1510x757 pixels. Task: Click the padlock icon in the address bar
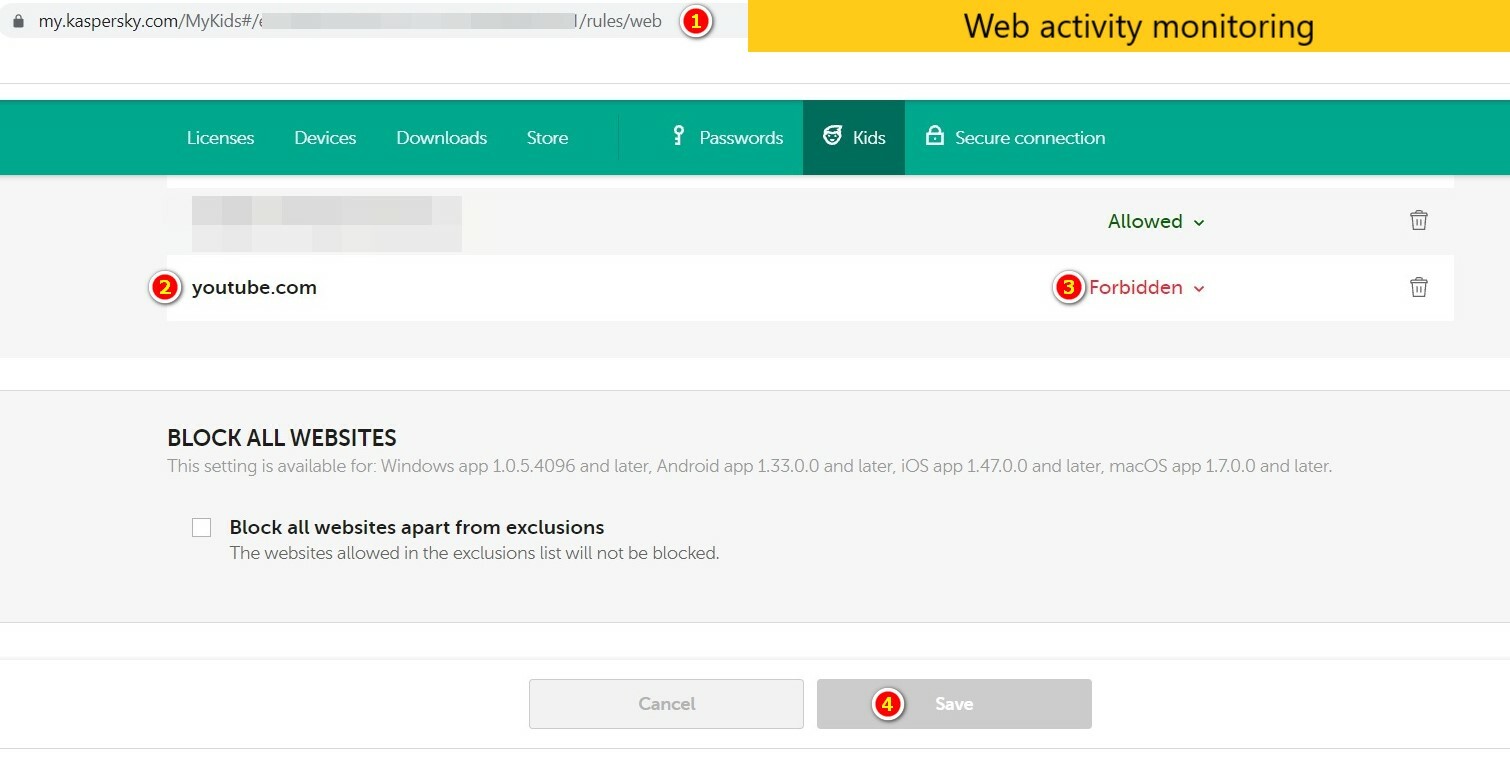click(x=18, y=21)
